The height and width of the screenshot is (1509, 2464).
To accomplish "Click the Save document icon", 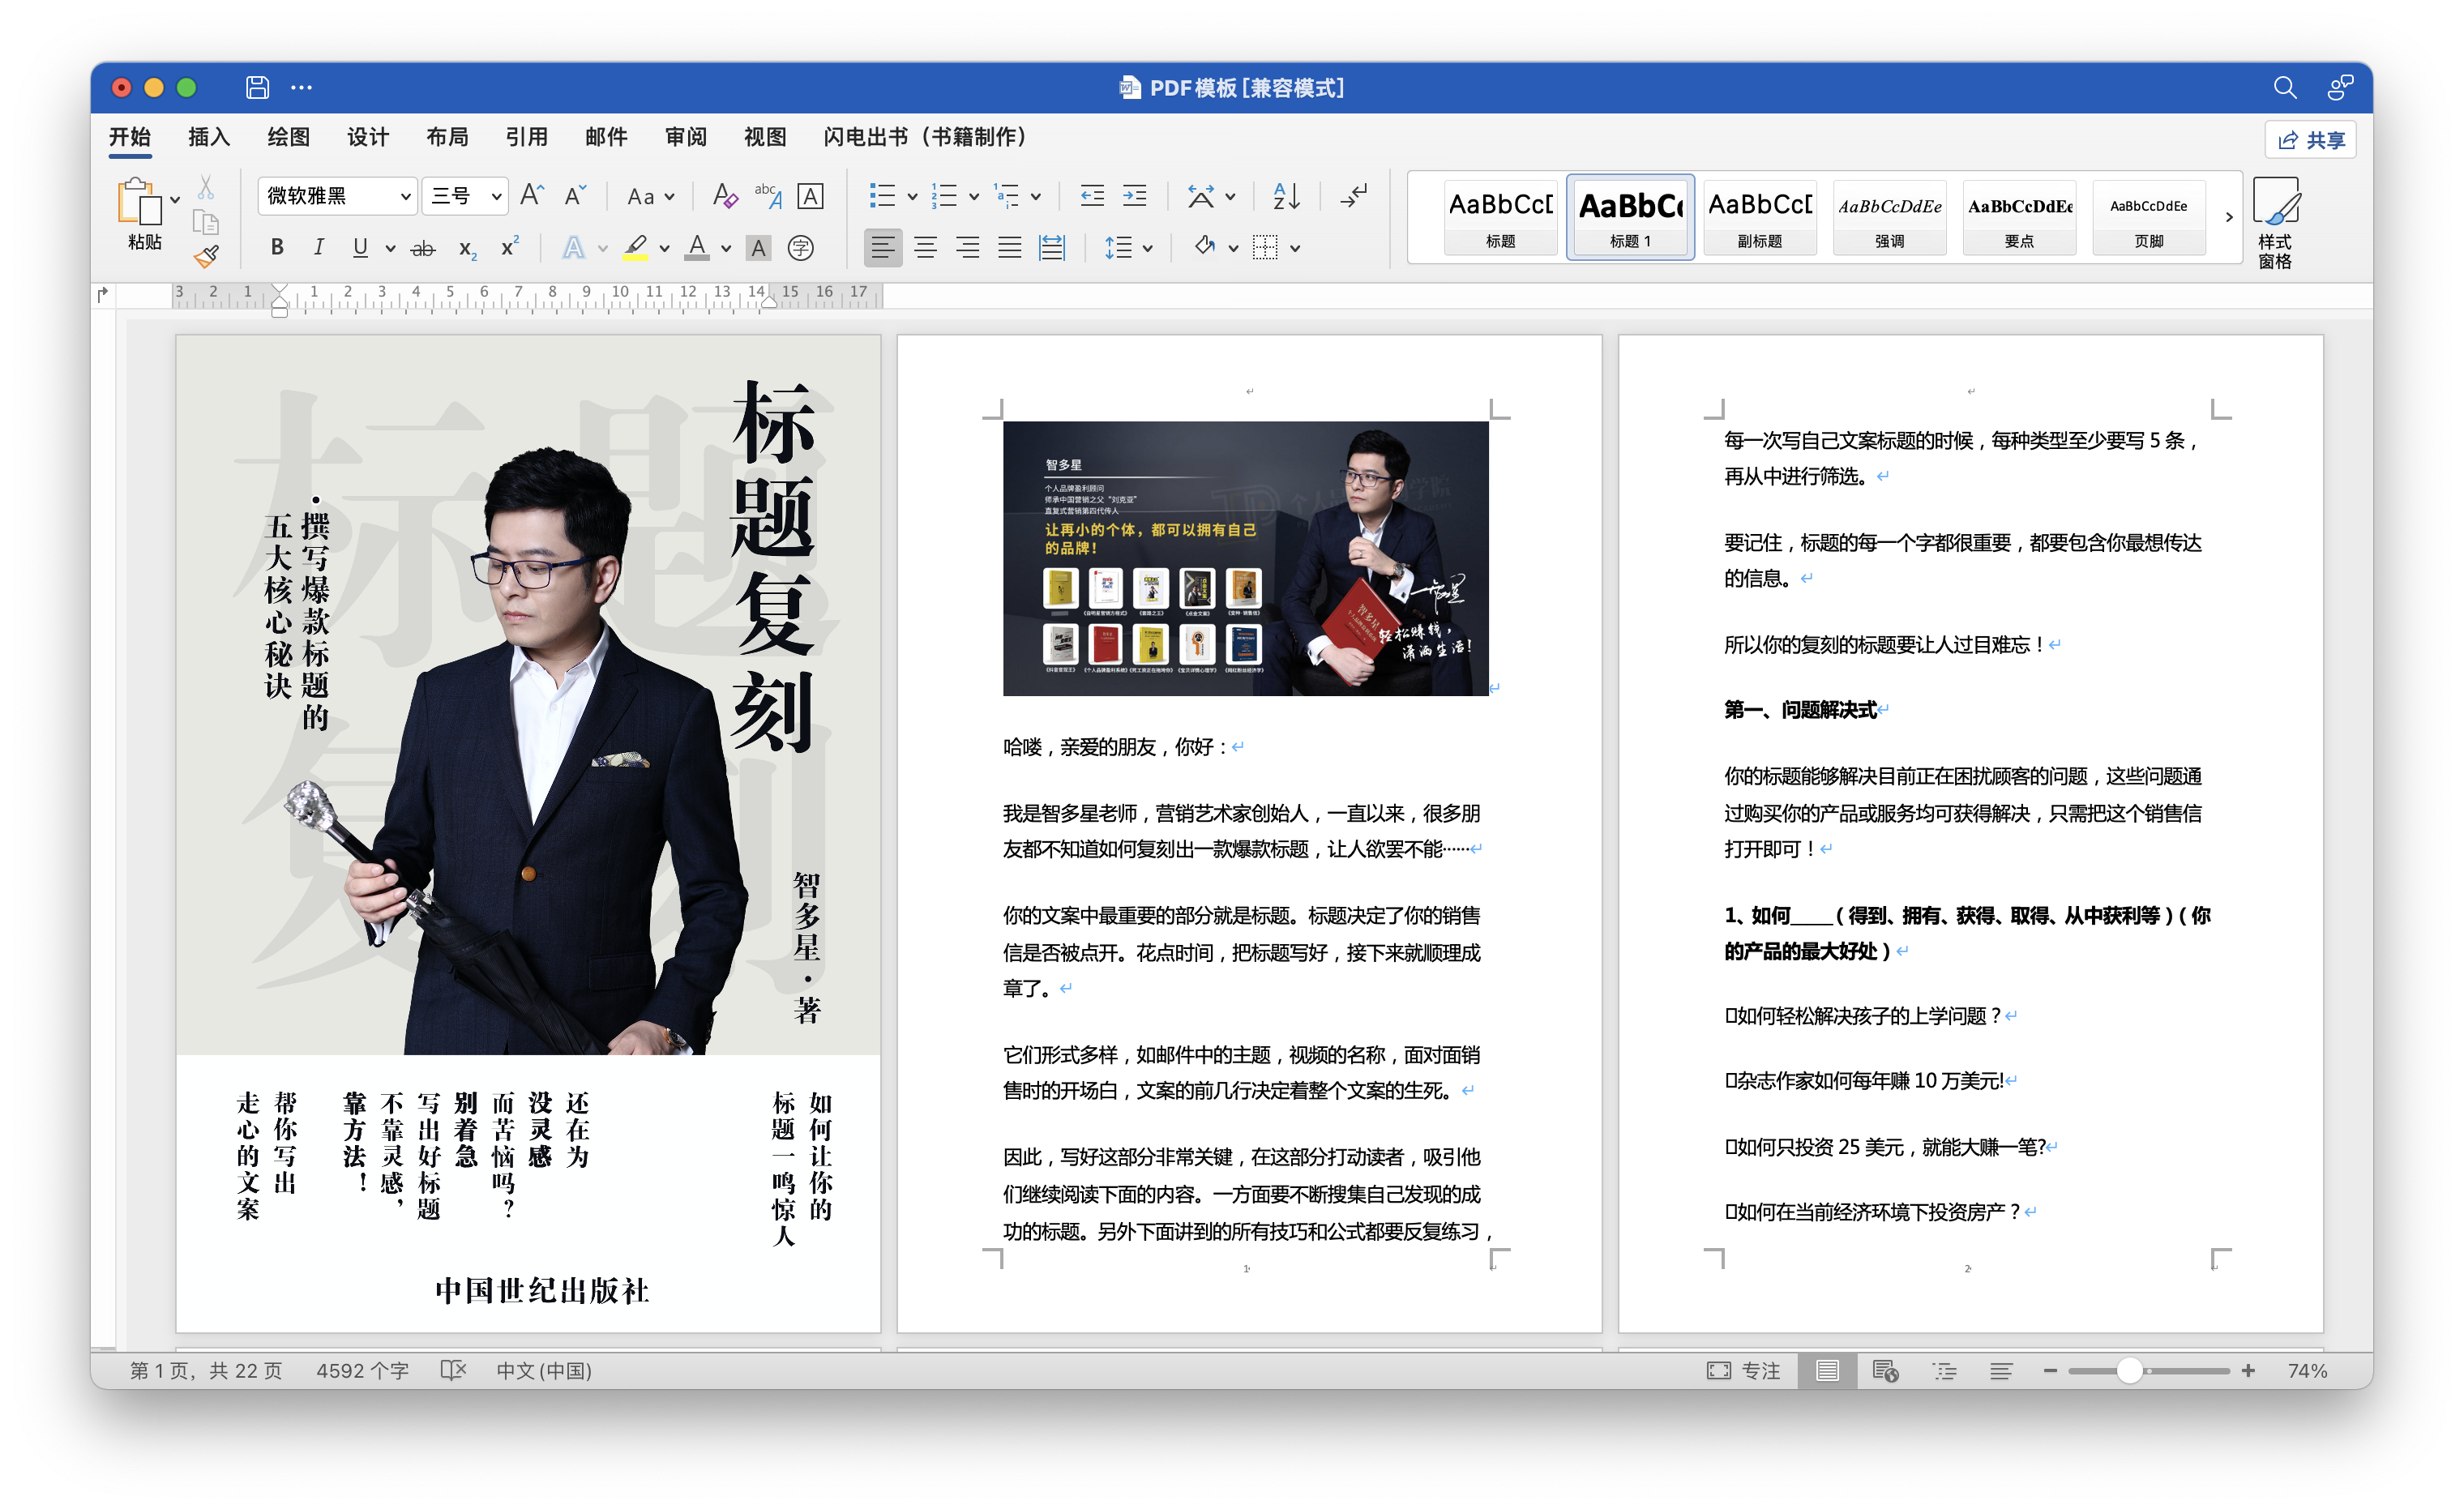I will pyautogui.click(x=257, y=88).
